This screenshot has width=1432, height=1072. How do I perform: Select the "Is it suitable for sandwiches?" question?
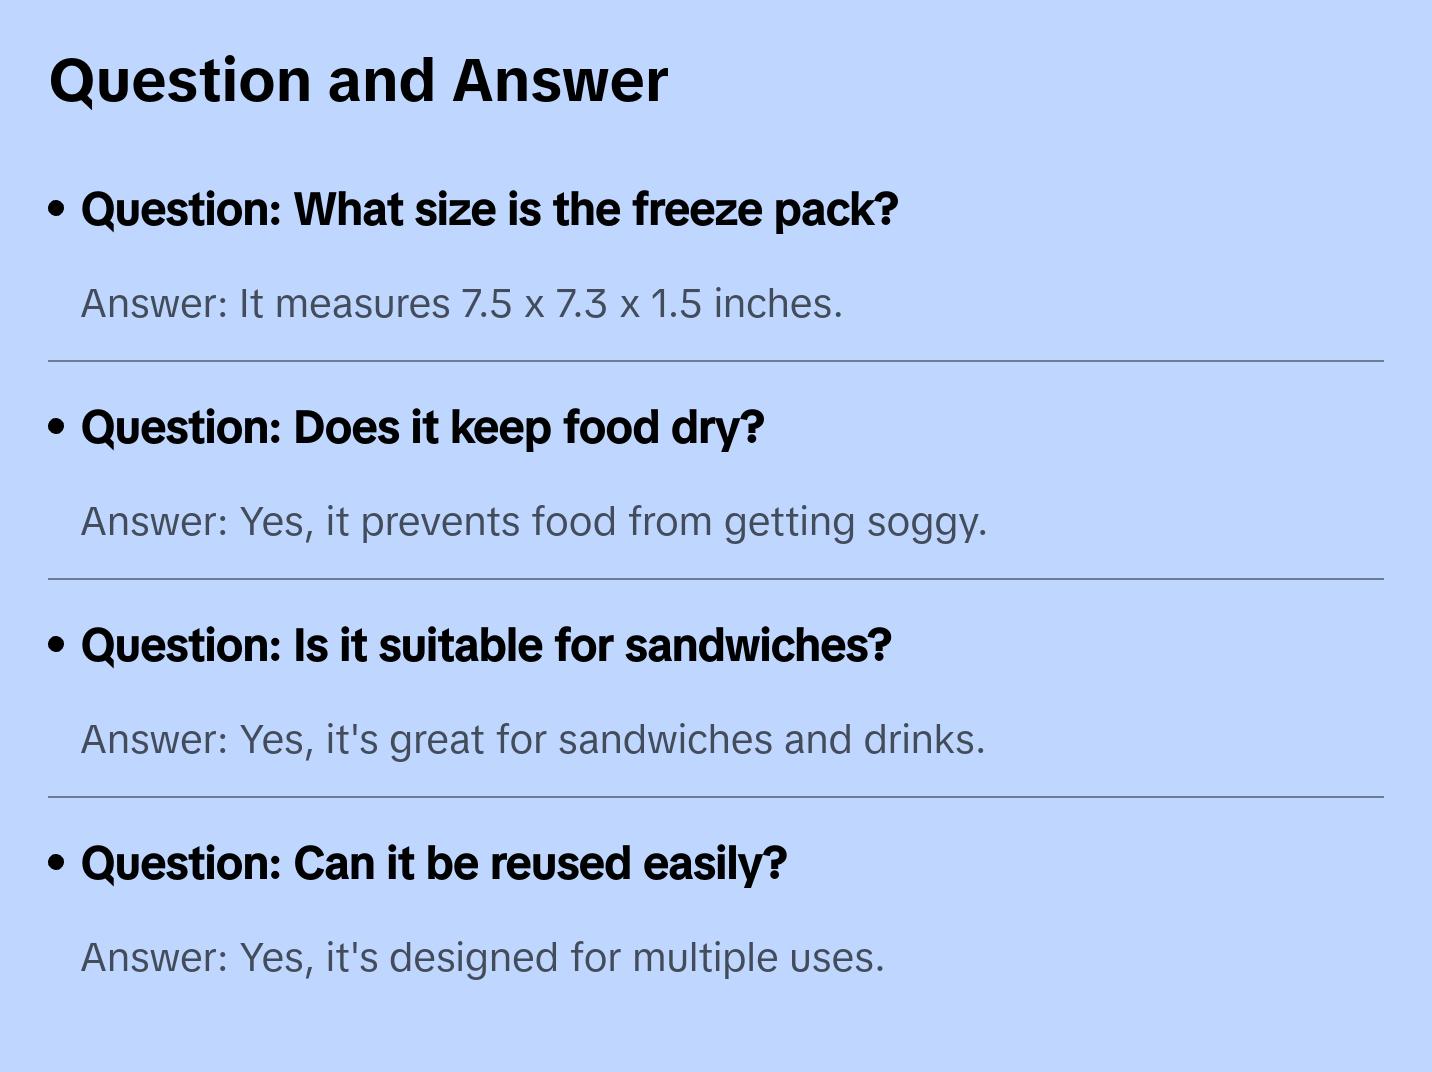point(486,646)
